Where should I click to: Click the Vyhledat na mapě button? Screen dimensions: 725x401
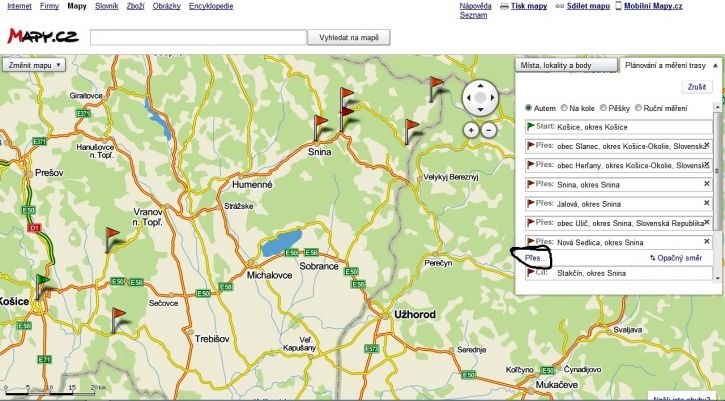click(349, 37)
